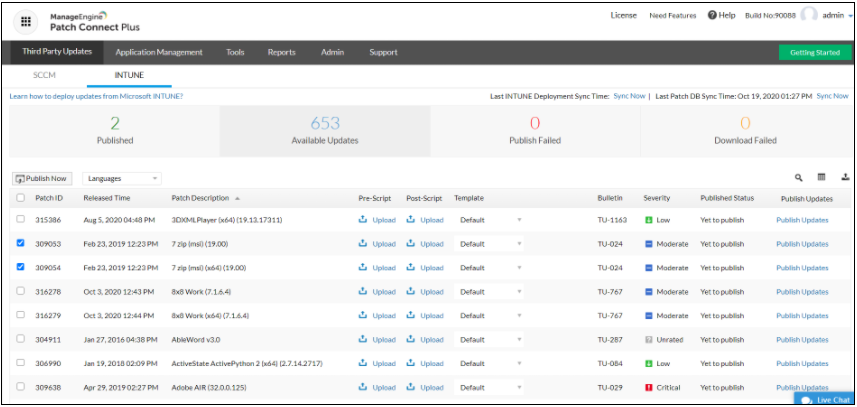Open the Admin menu
Image resolution: width=857 pixels, height=407 pixels.
[x=332, y=52]
